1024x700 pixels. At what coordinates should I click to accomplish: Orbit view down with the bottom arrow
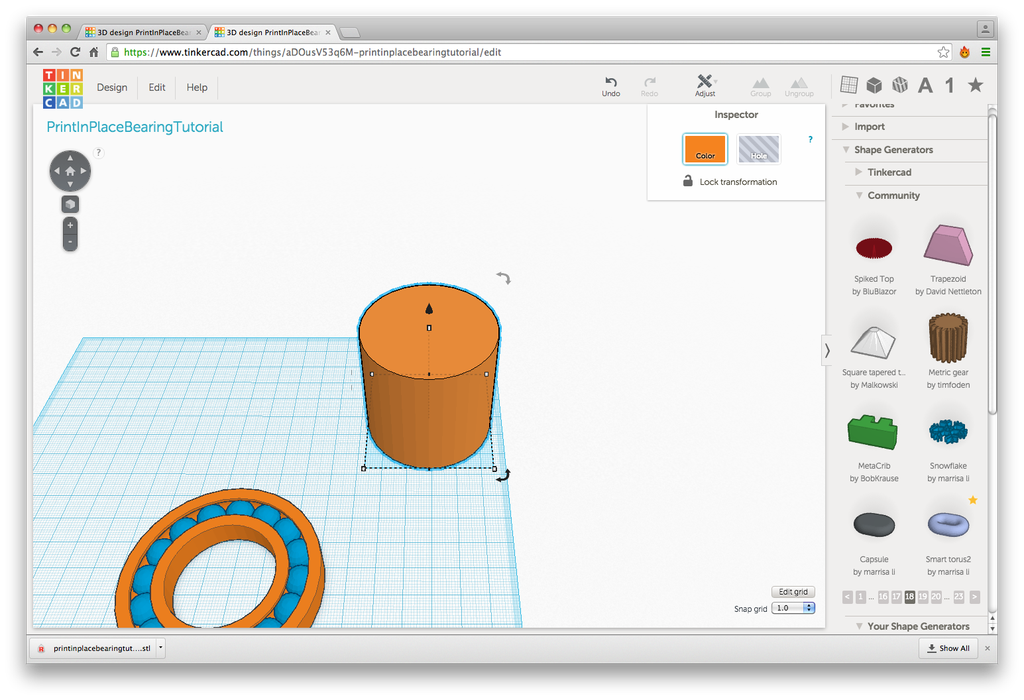(70, 185)
